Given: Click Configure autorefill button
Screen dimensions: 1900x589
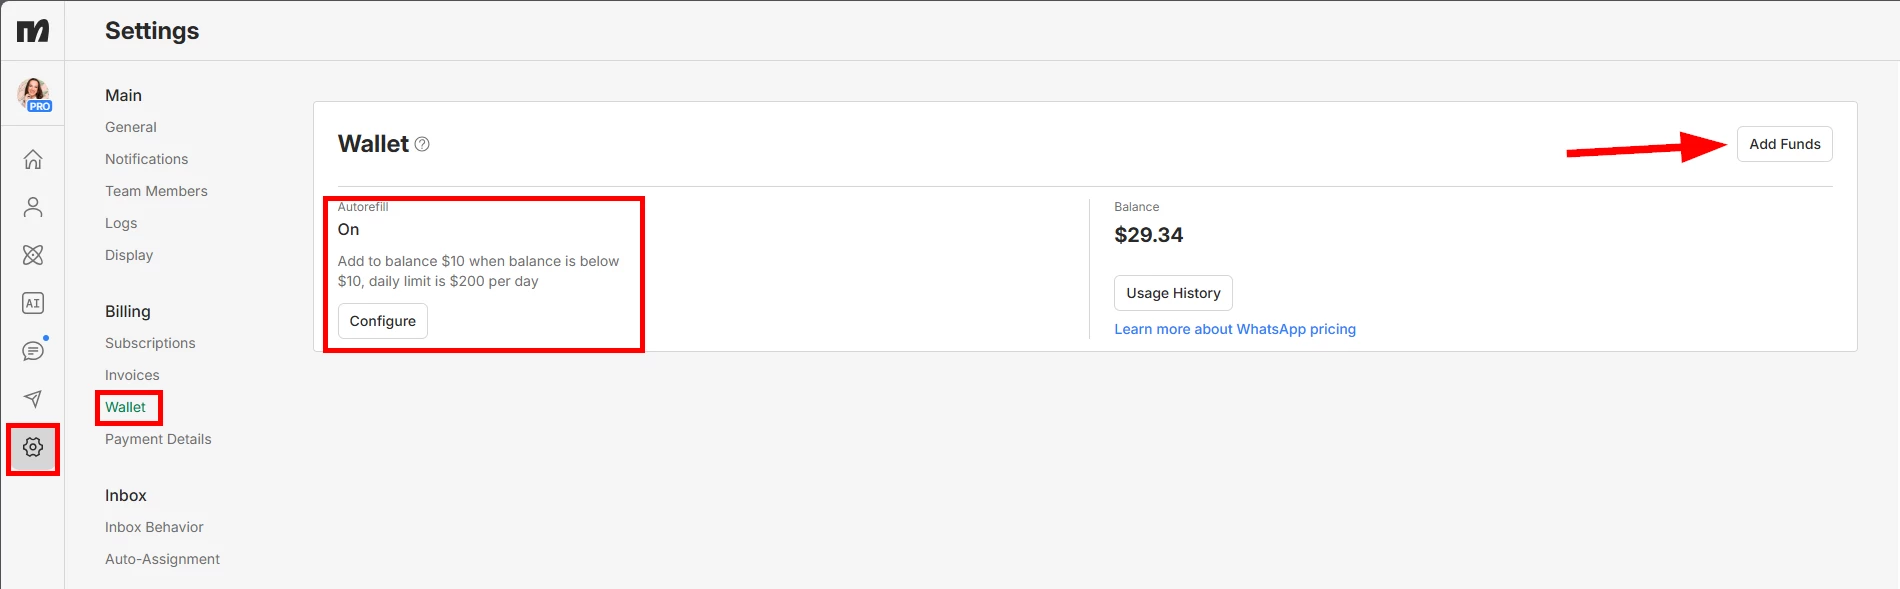Looking at the screenshot, I should (x=383, y=321).
